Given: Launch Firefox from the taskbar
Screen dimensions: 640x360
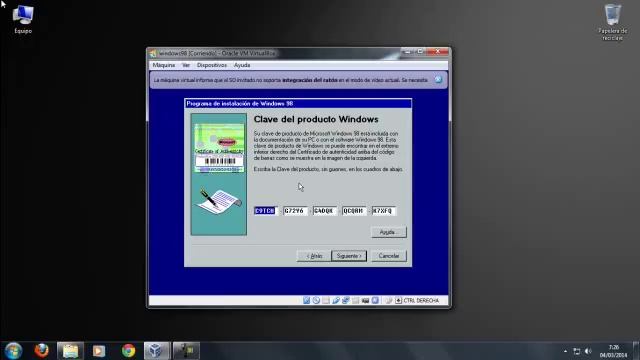Looking at the screenshot, I should 41,351.
